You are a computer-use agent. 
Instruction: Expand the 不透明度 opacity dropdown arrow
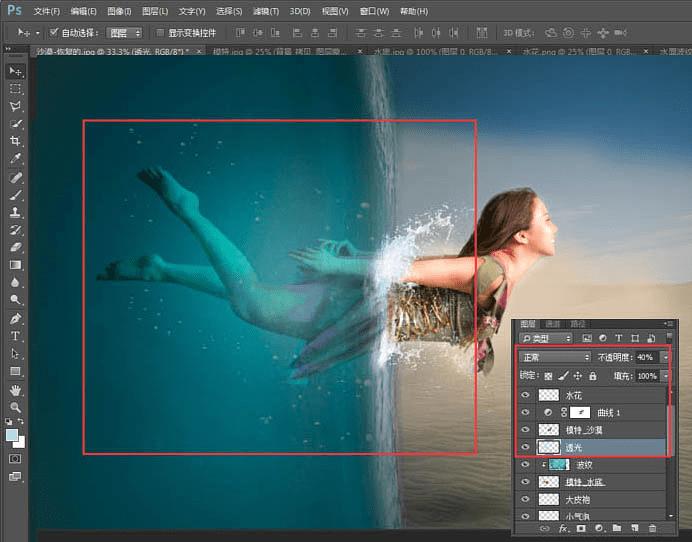(665, 357)
